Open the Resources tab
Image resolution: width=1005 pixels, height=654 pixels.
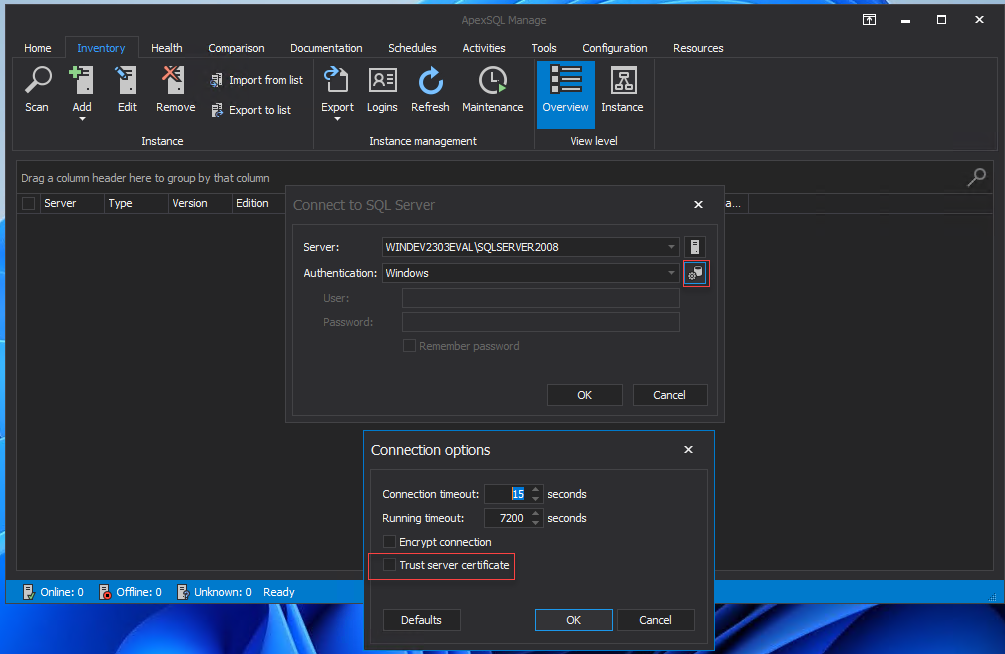698,48
